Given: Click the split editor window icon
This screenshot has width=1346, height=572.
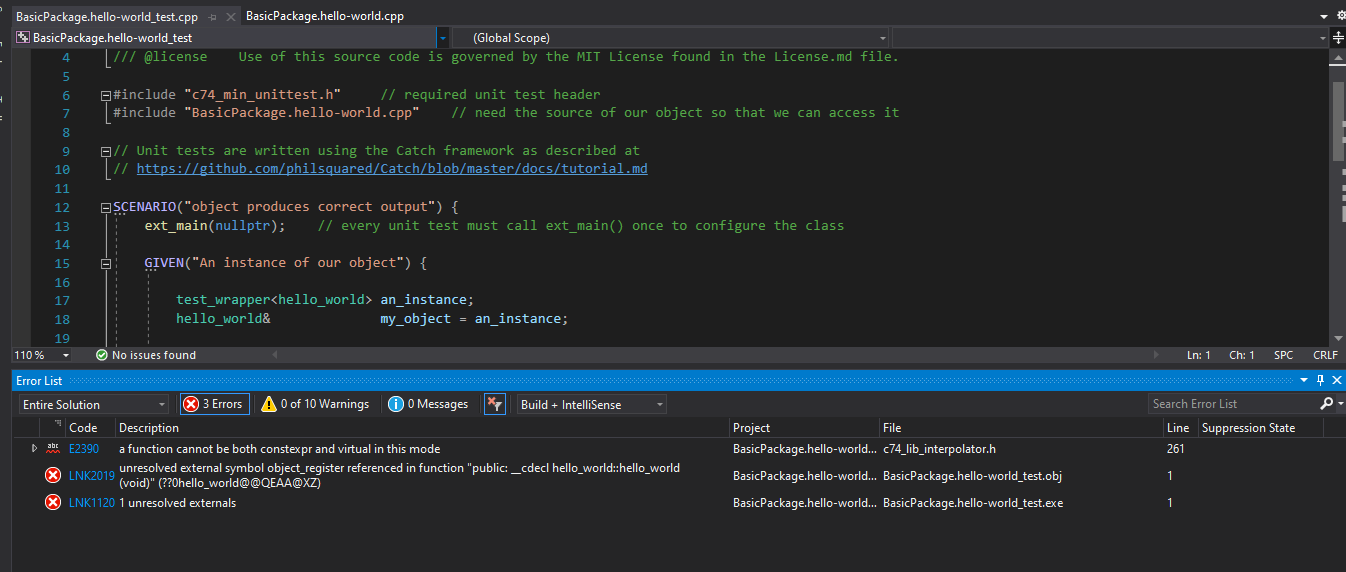Looking at the screenshot, I should tap(1338, 38).
